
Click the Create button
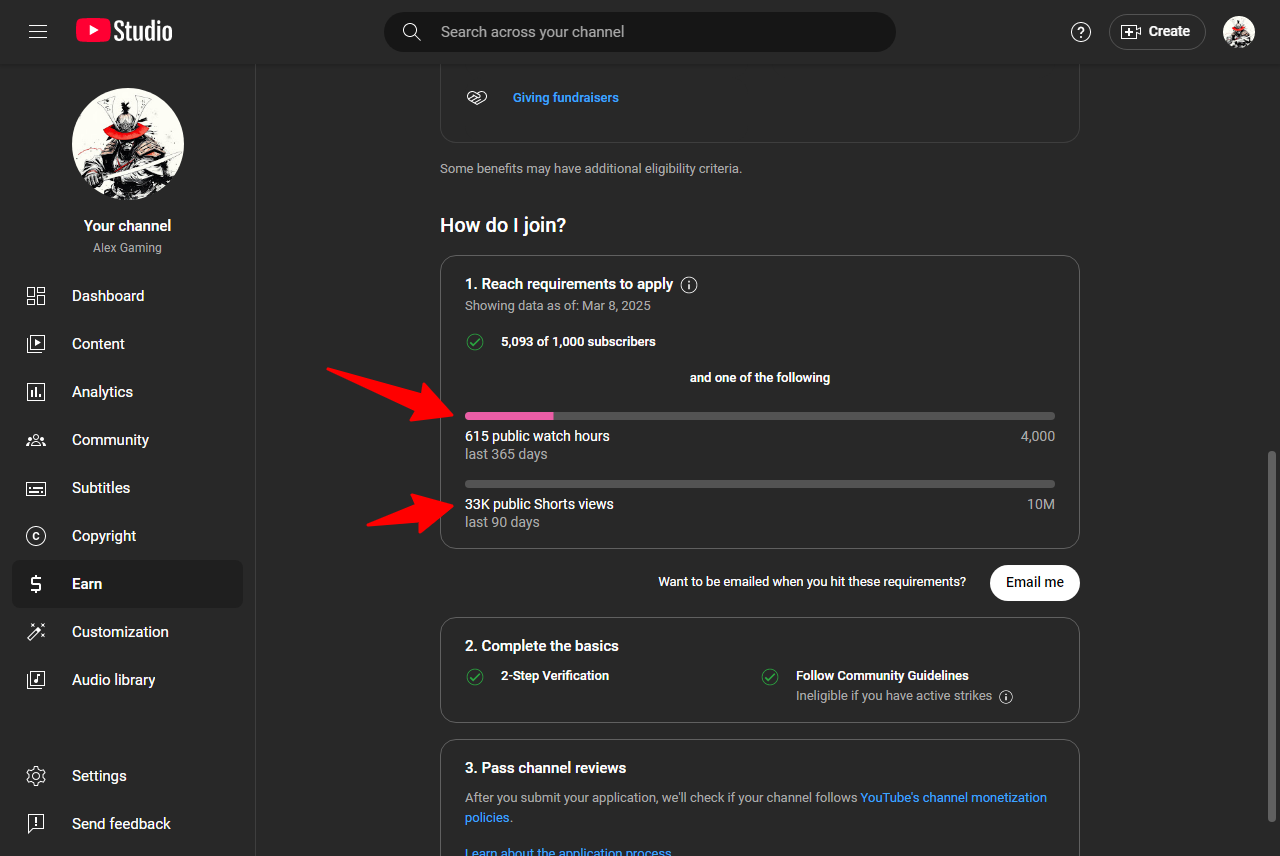[x=1157, y=32]
